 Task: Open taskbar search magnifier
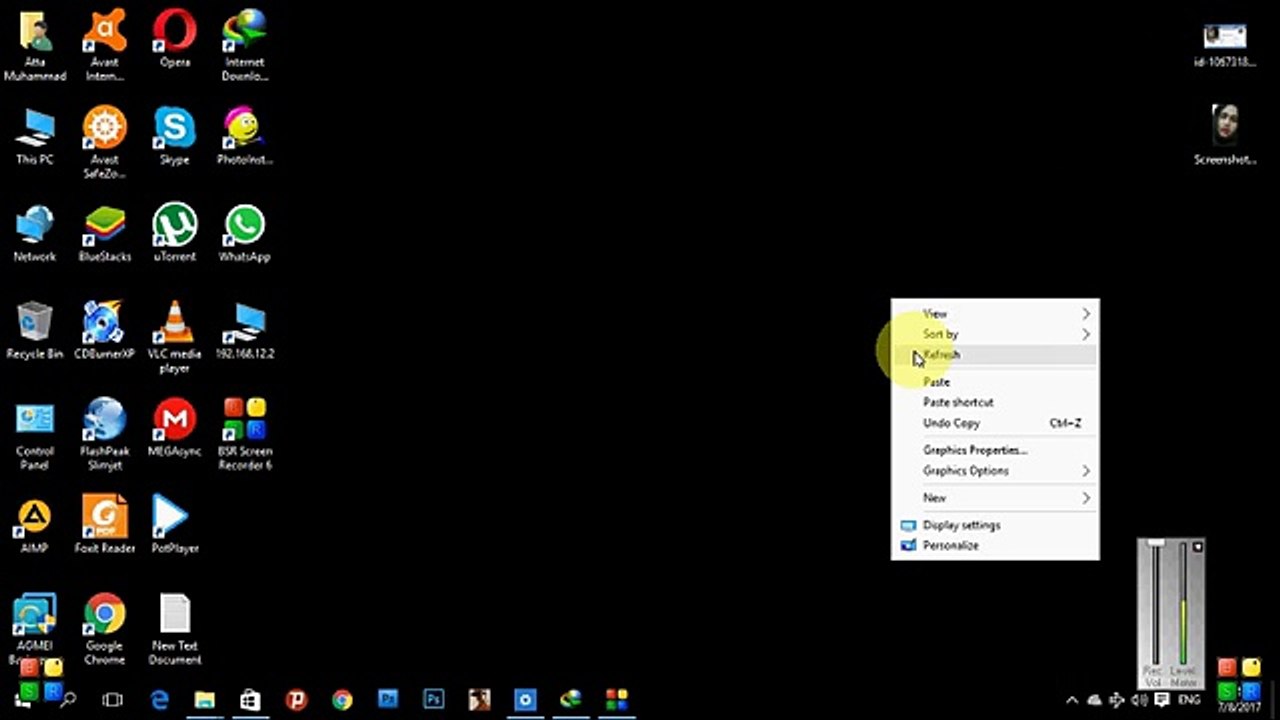(x=68, y=700)
